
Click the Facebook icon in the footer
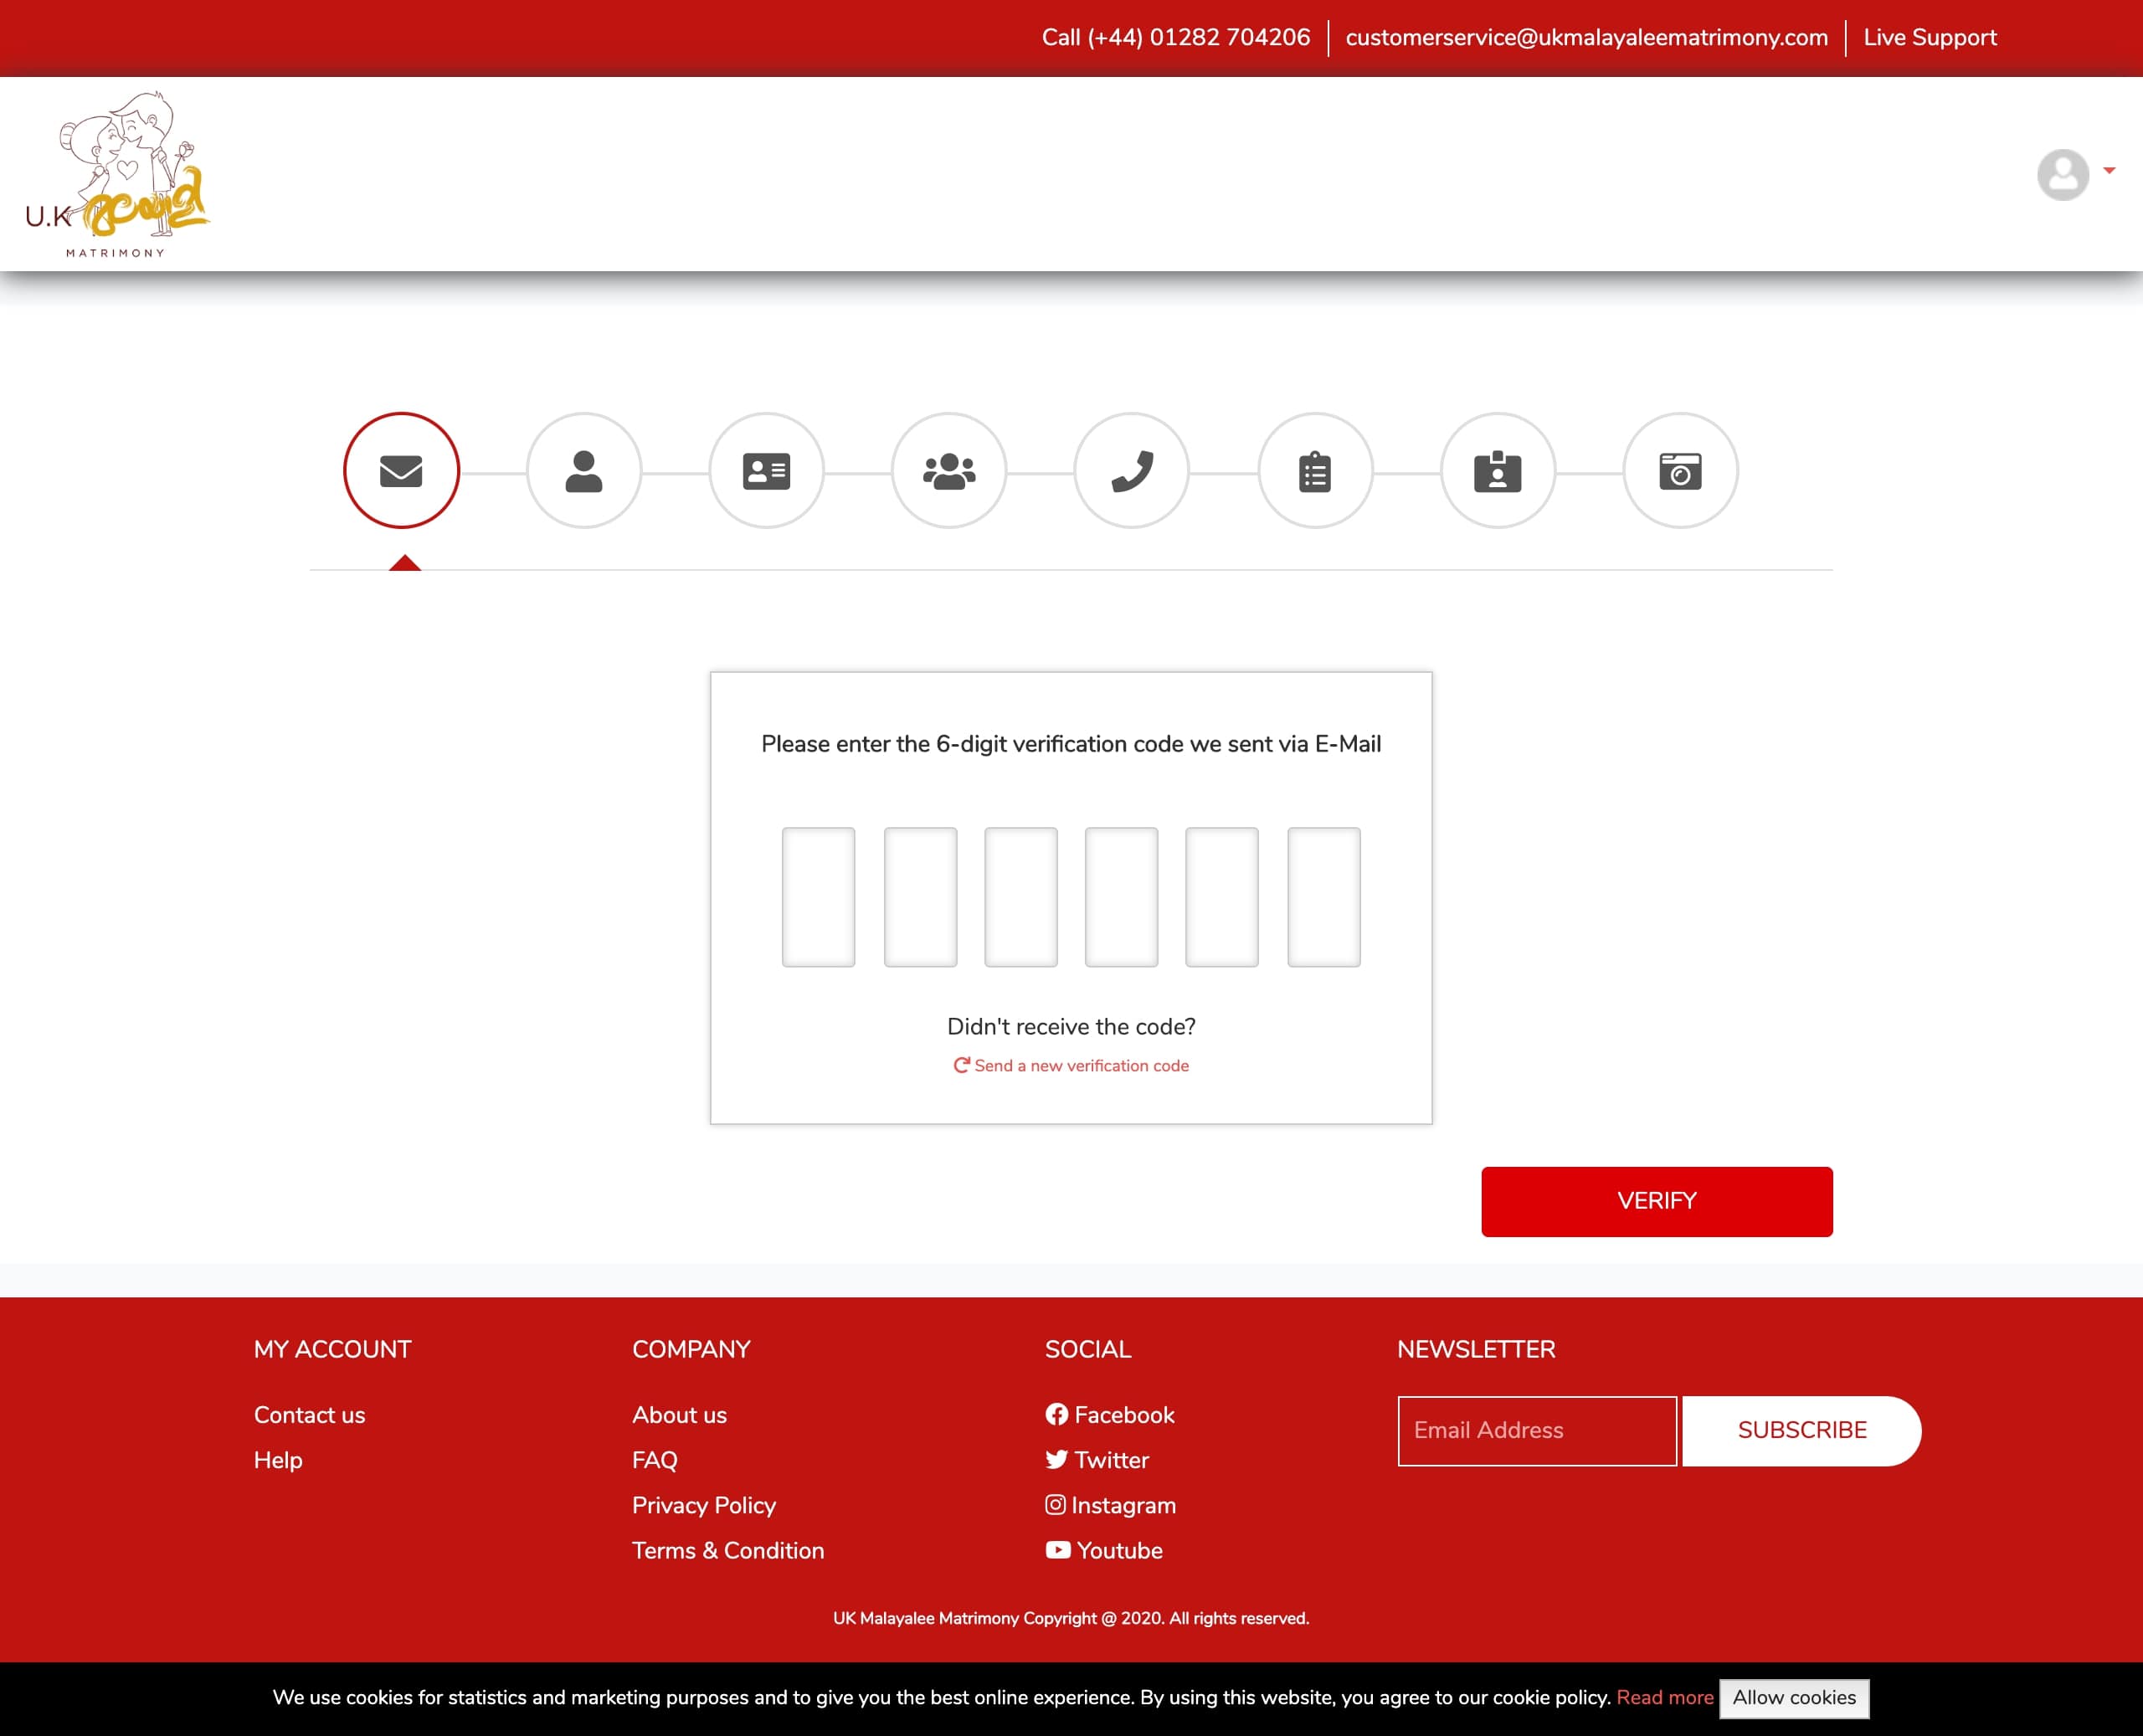[x=1057, y=1414]
